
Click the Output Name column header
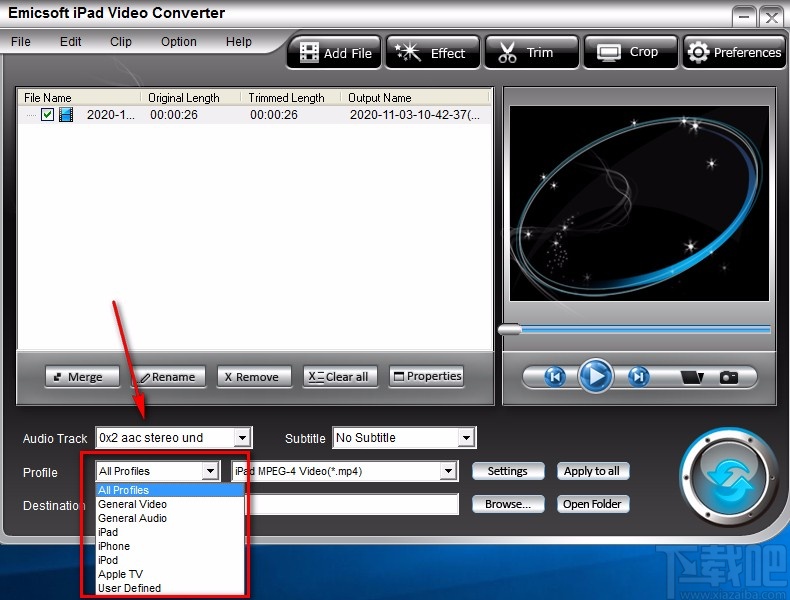point(415,98)
